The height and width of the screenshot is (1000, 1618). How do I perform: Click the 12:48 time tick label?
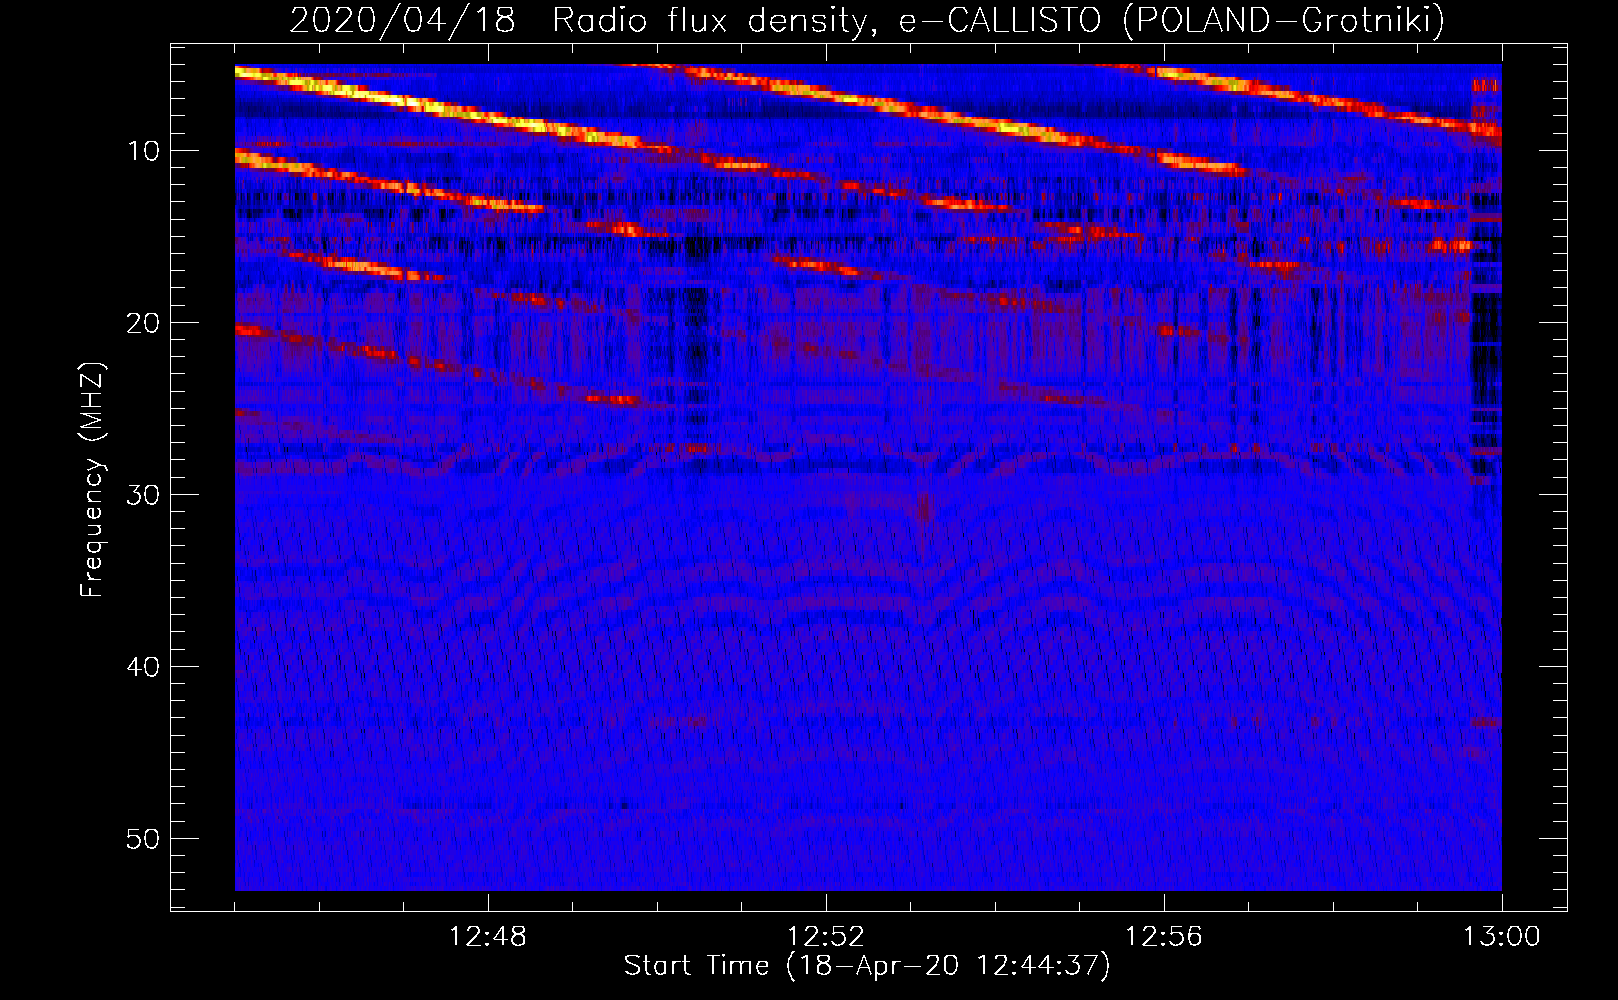click(487, 937)
